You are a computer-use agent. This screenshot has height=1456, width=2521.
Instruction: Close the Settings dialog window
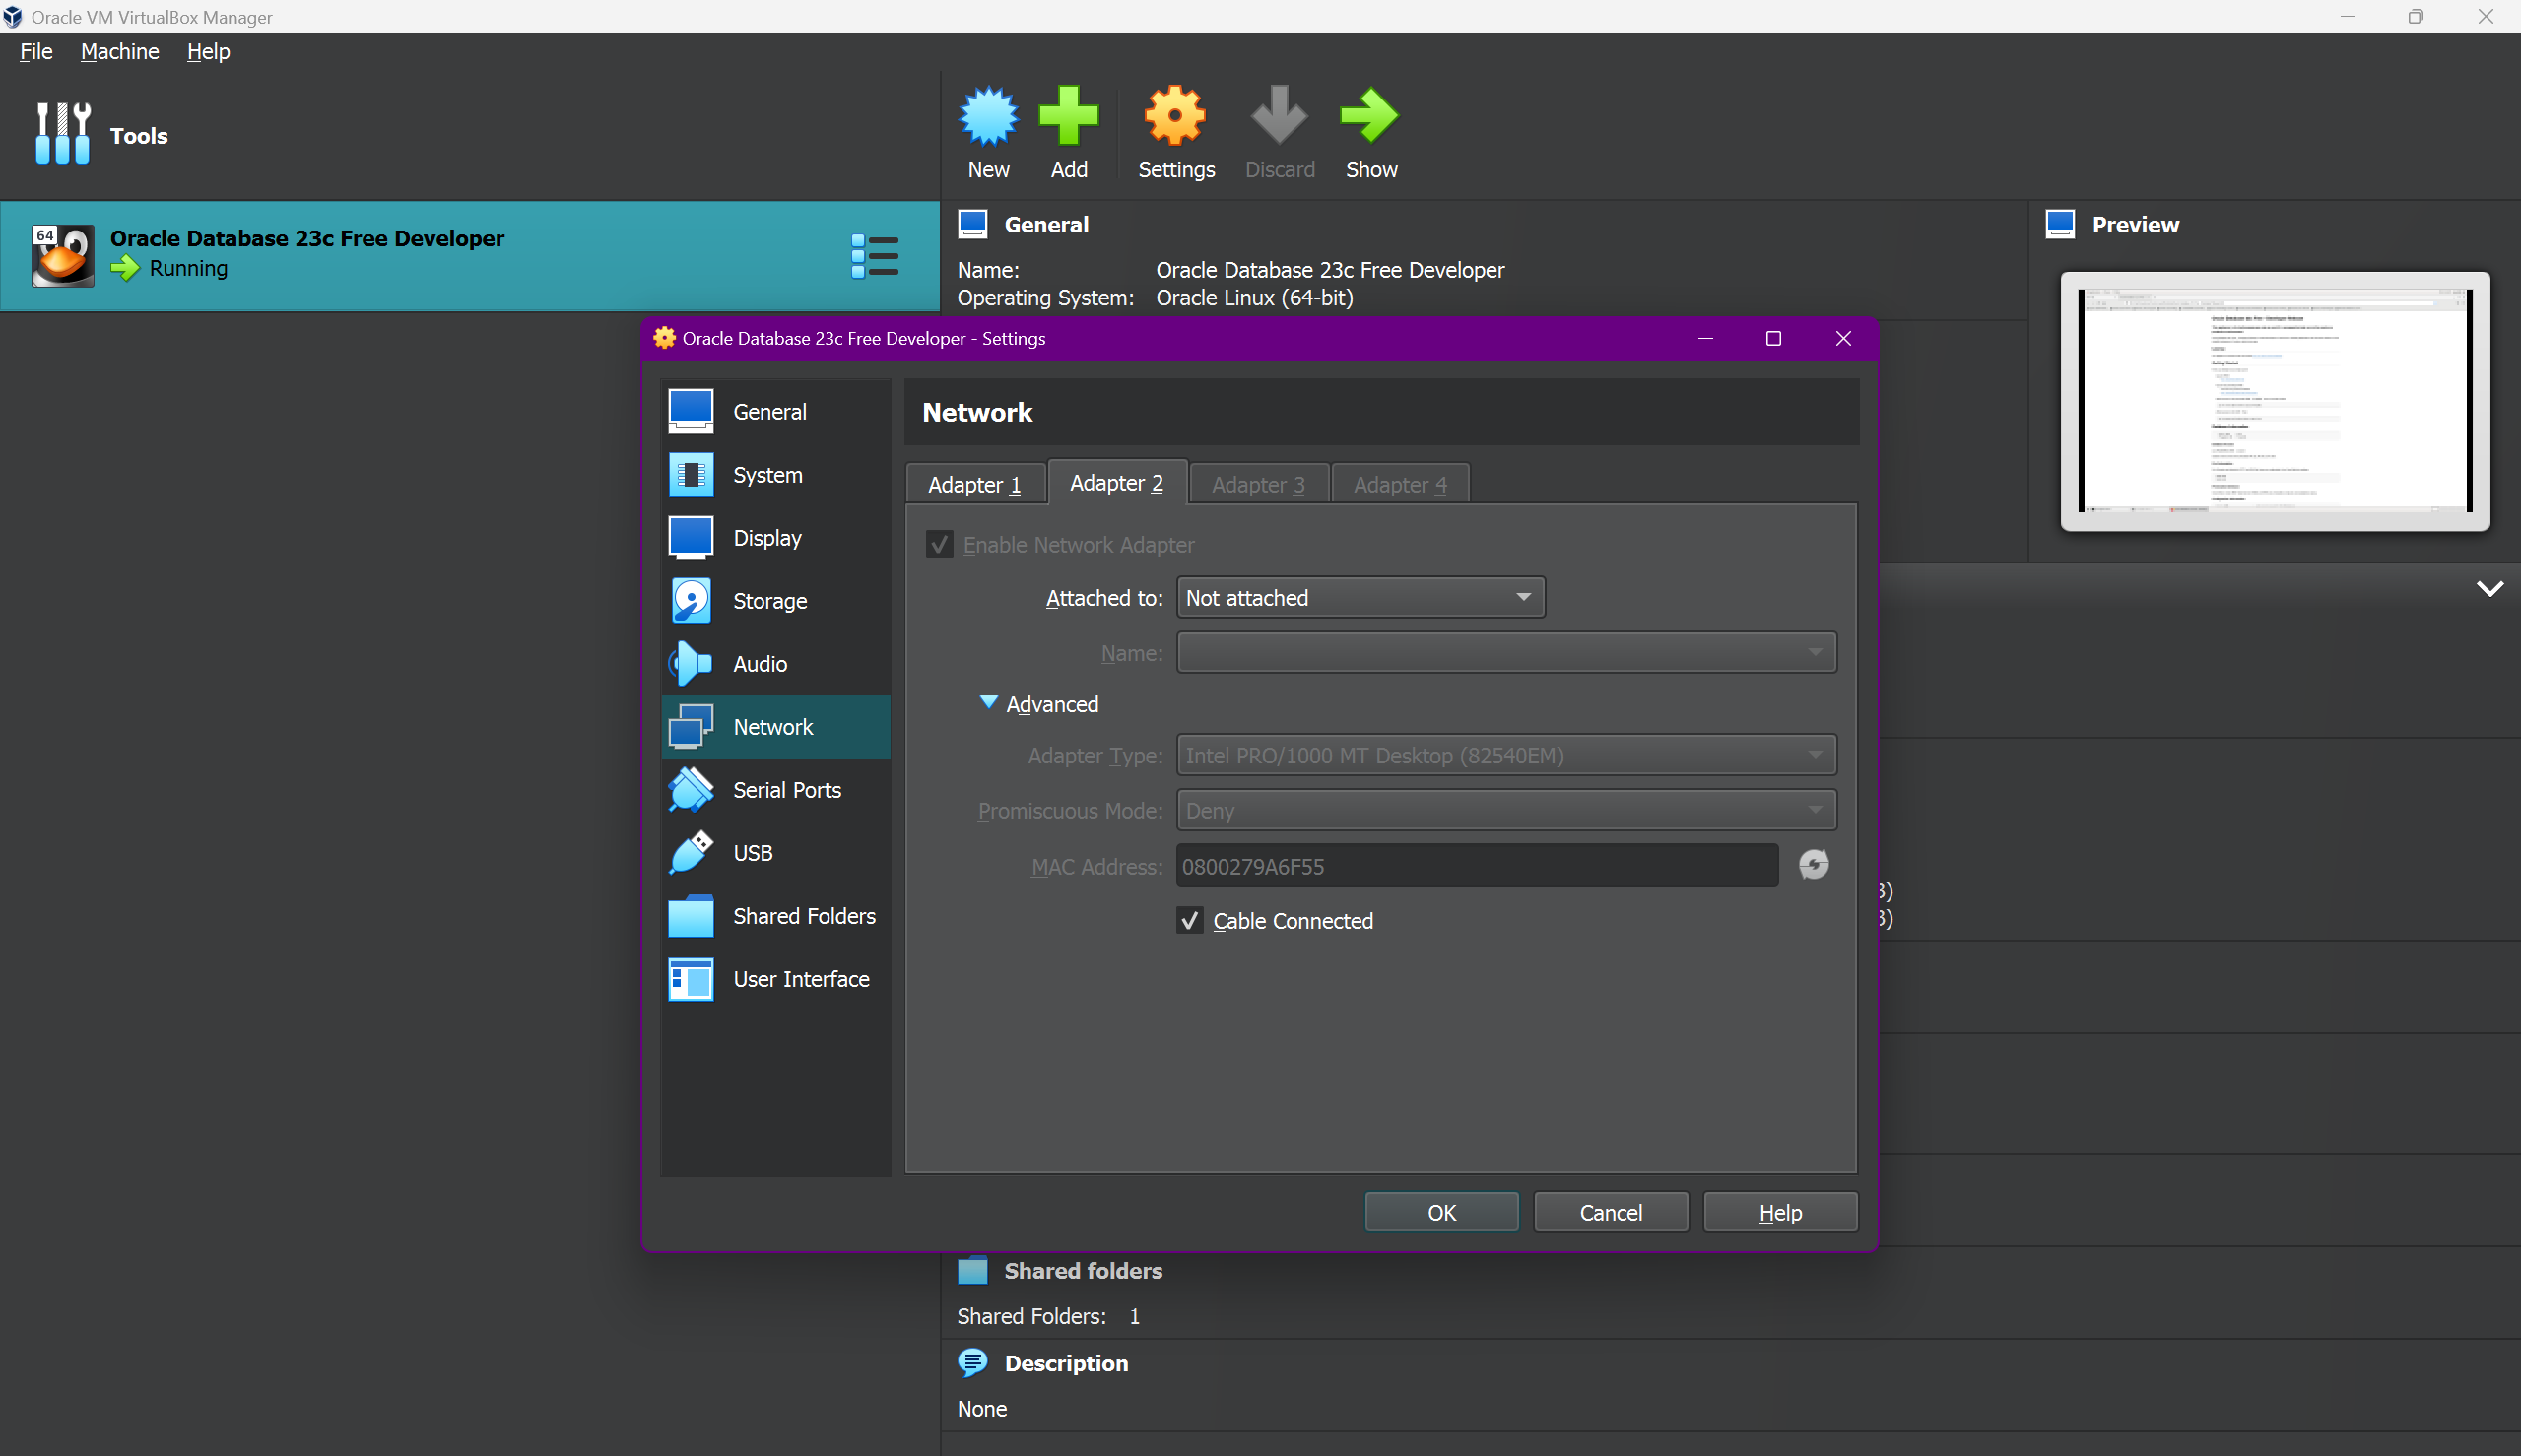coord(1843,339)
